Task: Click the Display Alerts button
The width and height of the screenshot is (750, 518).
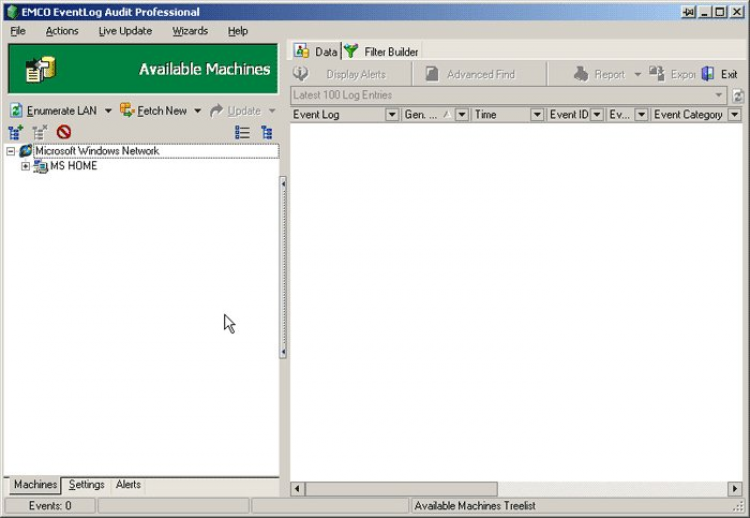Action: click(341, 74)
